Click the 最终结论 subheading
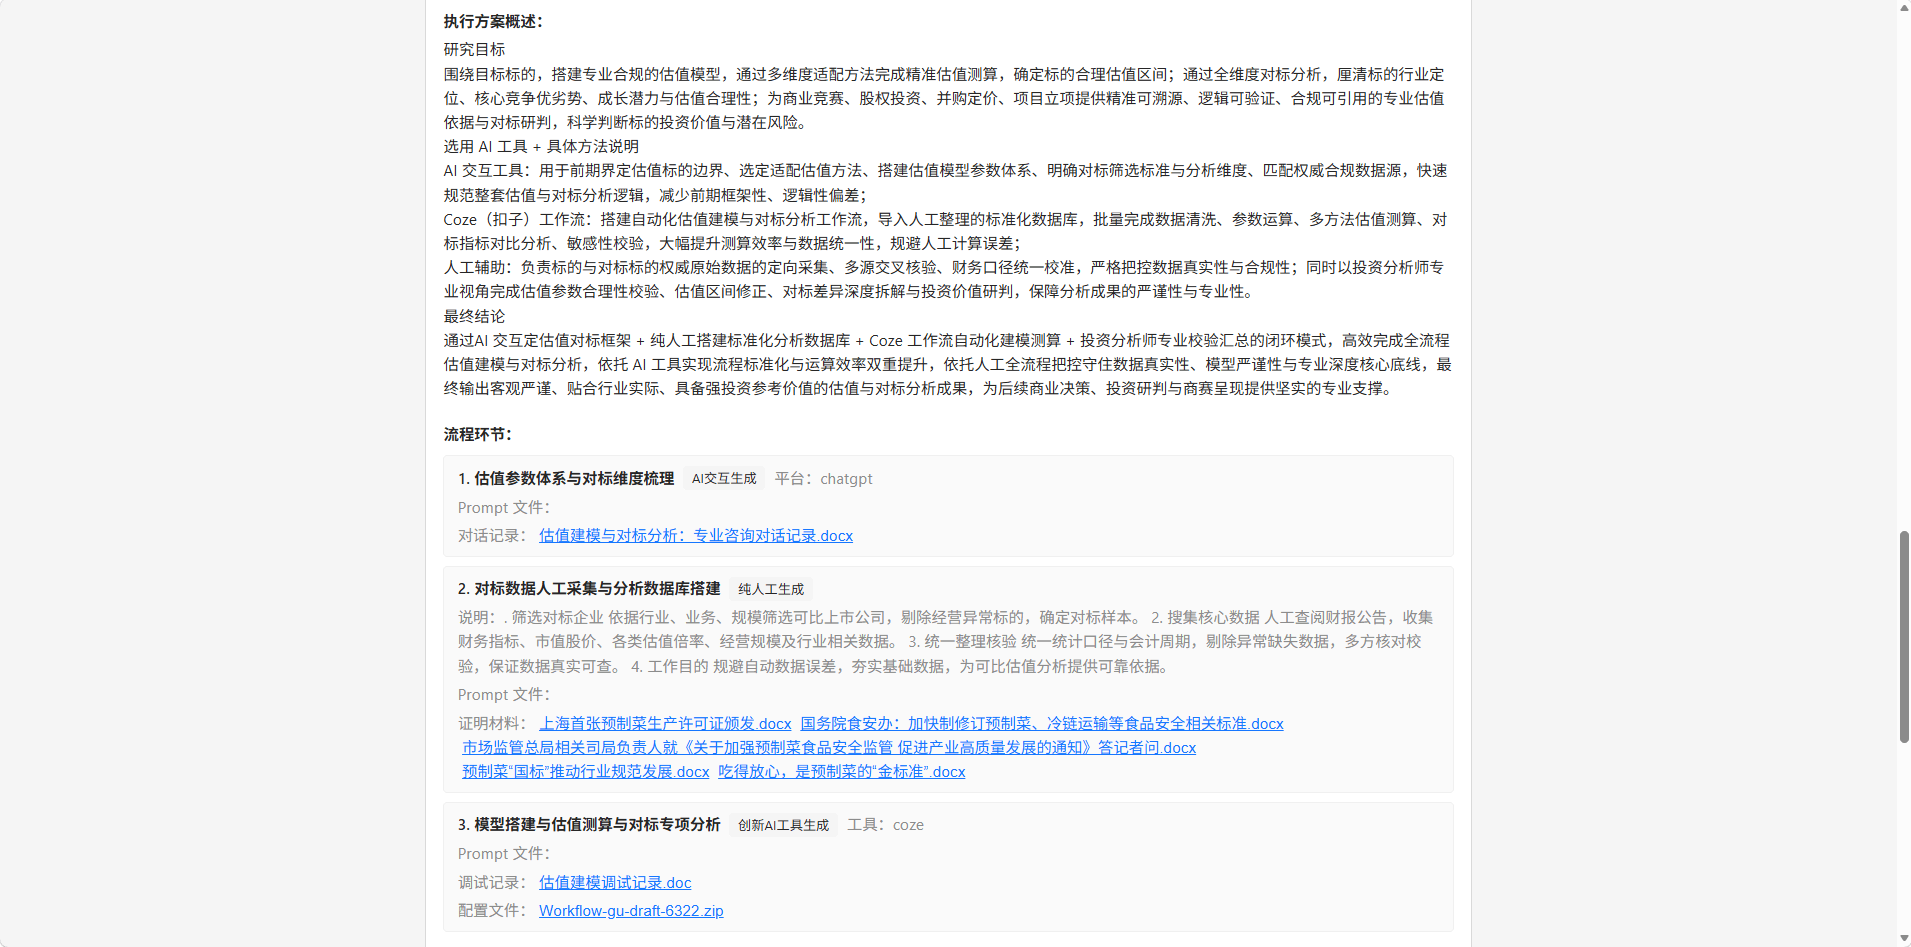 click(x=475, y=317)
